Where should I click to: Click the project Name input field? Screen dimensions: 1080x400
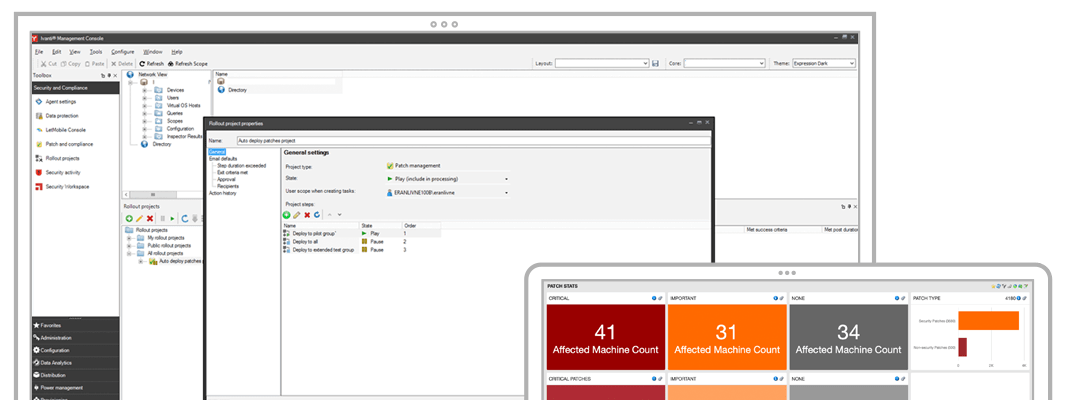(x=473, y=140)
